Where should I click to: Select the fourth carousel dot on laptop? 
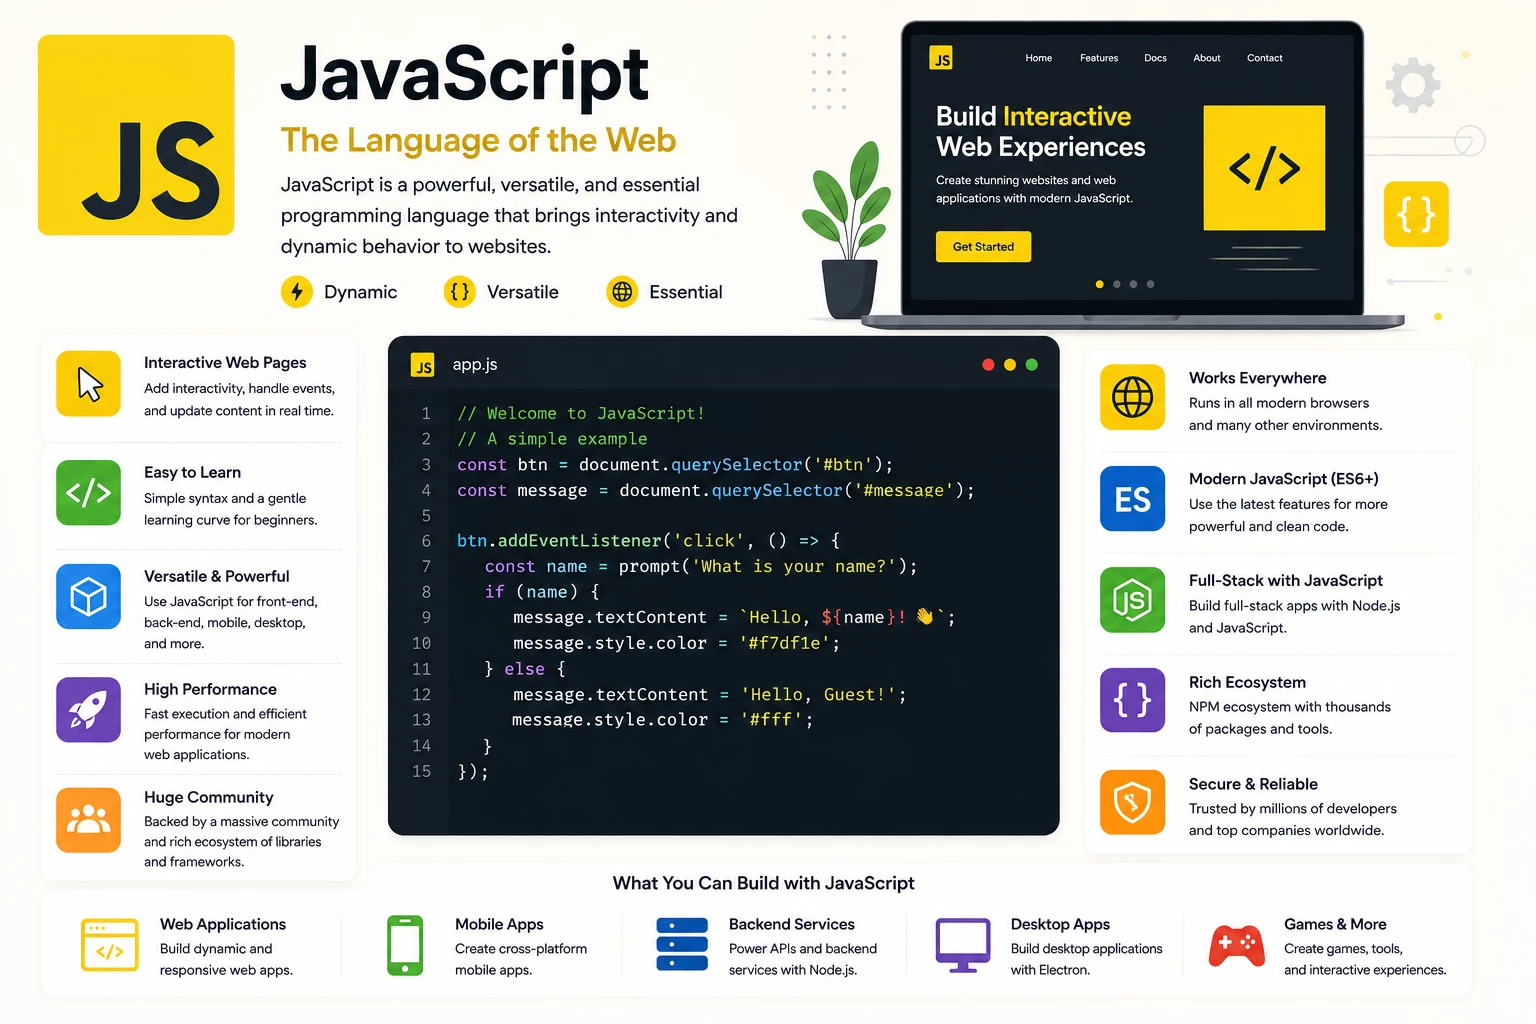tap(1150, 284)
